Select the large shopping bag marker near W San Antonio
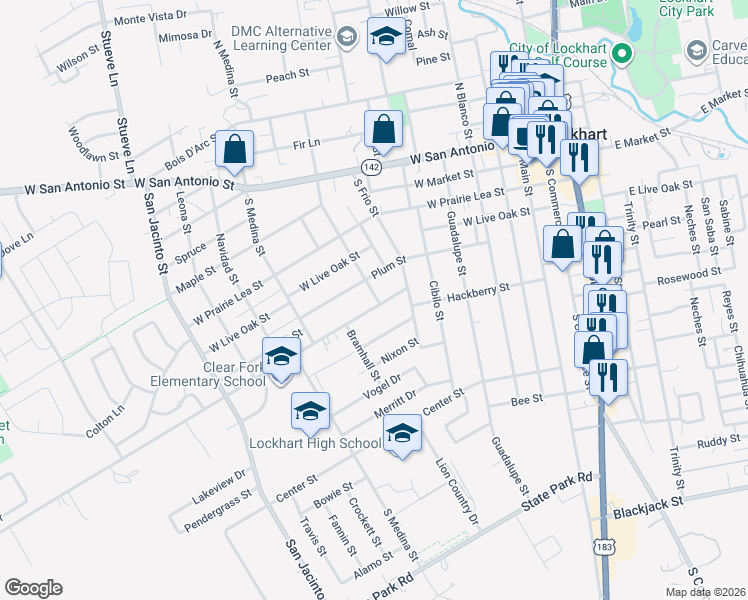 (501, 123)
